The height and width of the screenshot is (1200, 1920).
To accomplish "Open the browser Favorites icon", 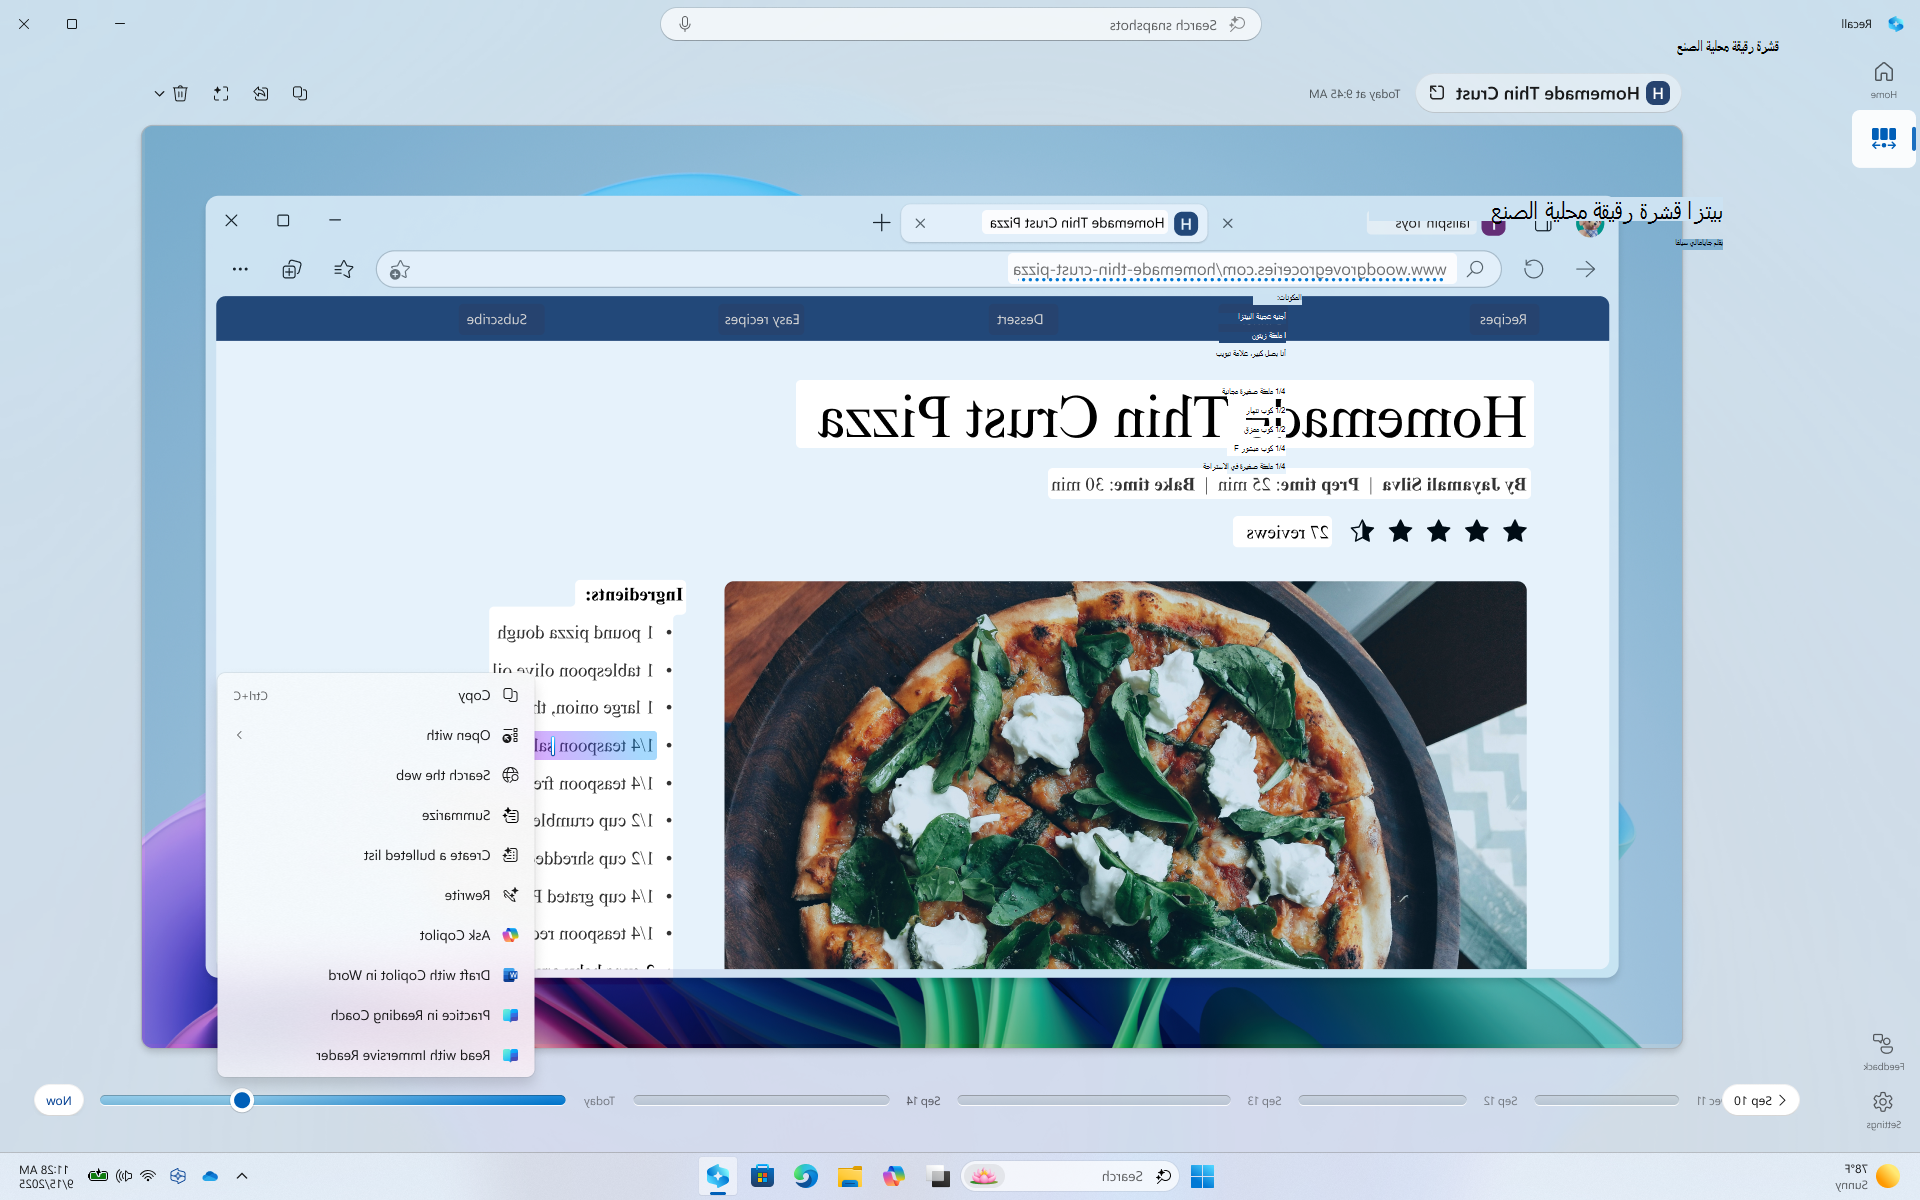I will [343, 269].
